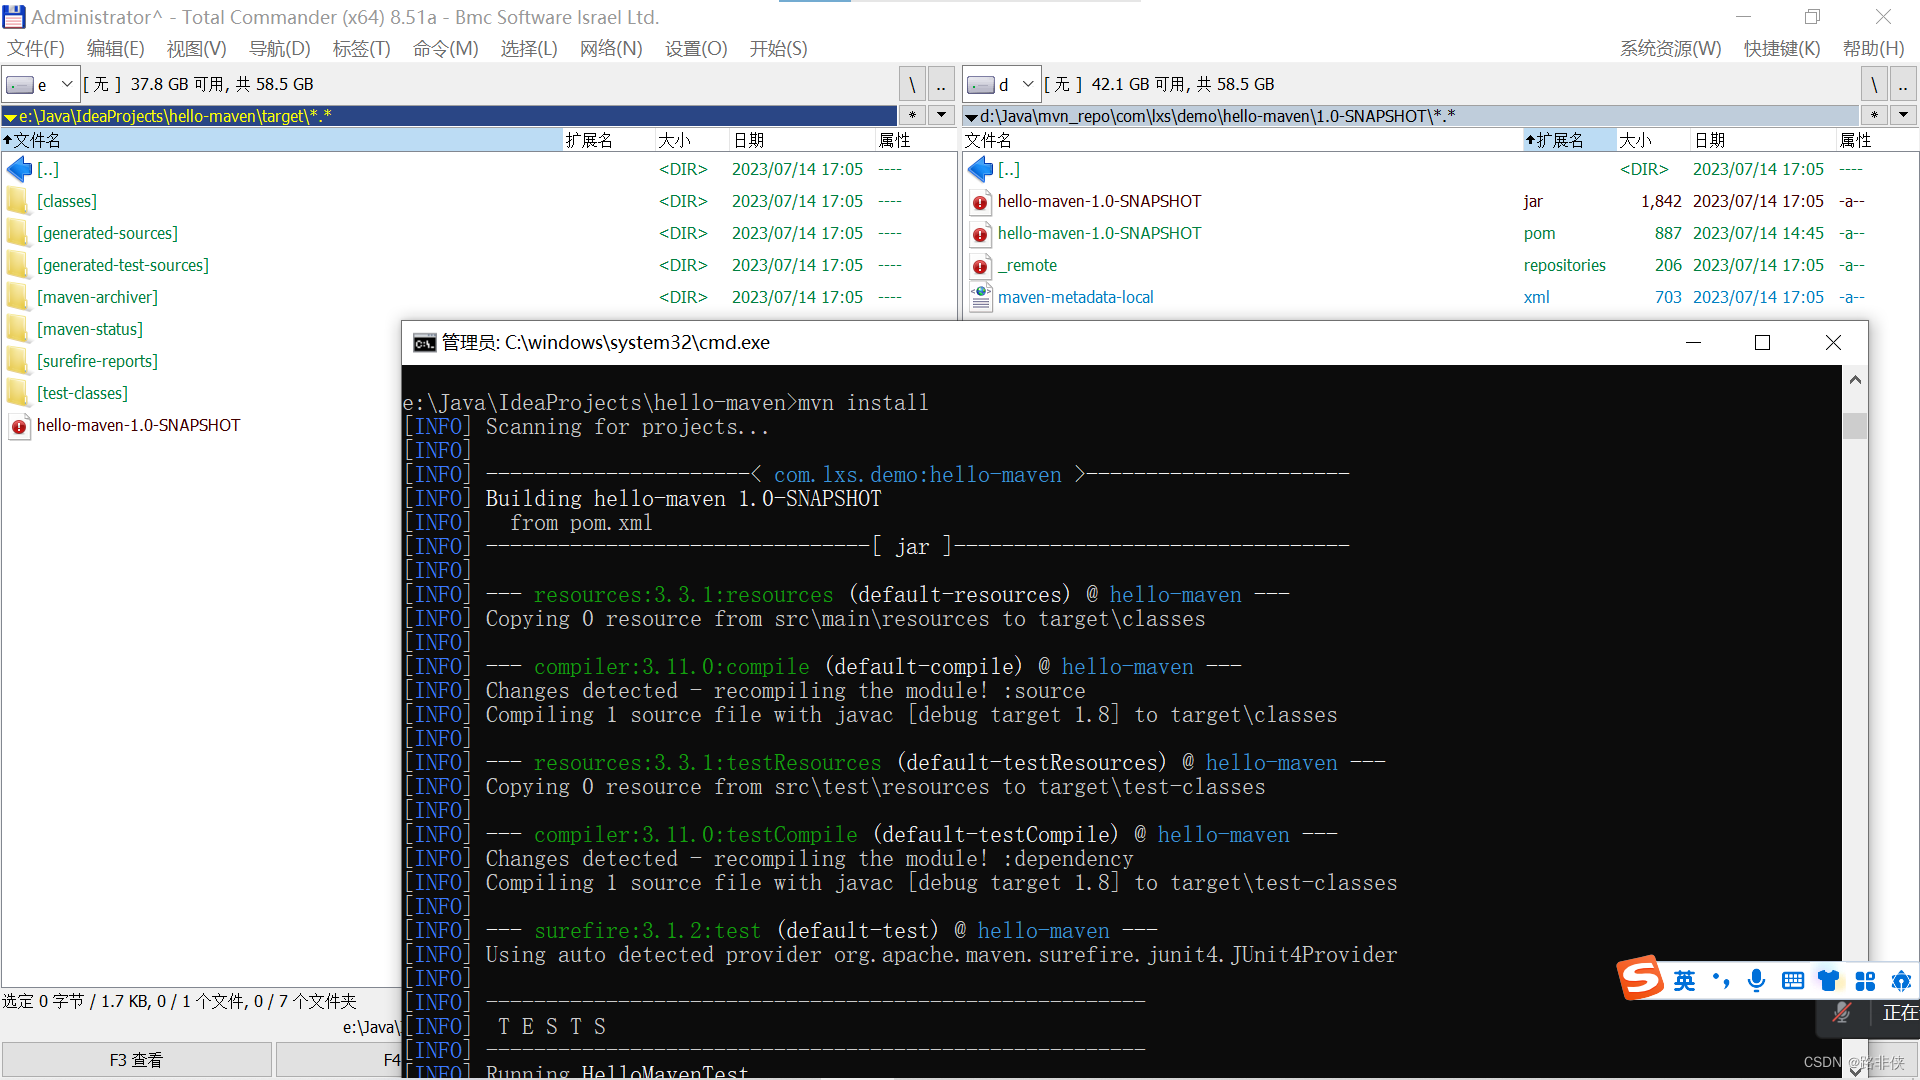Open right panel directory history arrow

coord(1904,116)
